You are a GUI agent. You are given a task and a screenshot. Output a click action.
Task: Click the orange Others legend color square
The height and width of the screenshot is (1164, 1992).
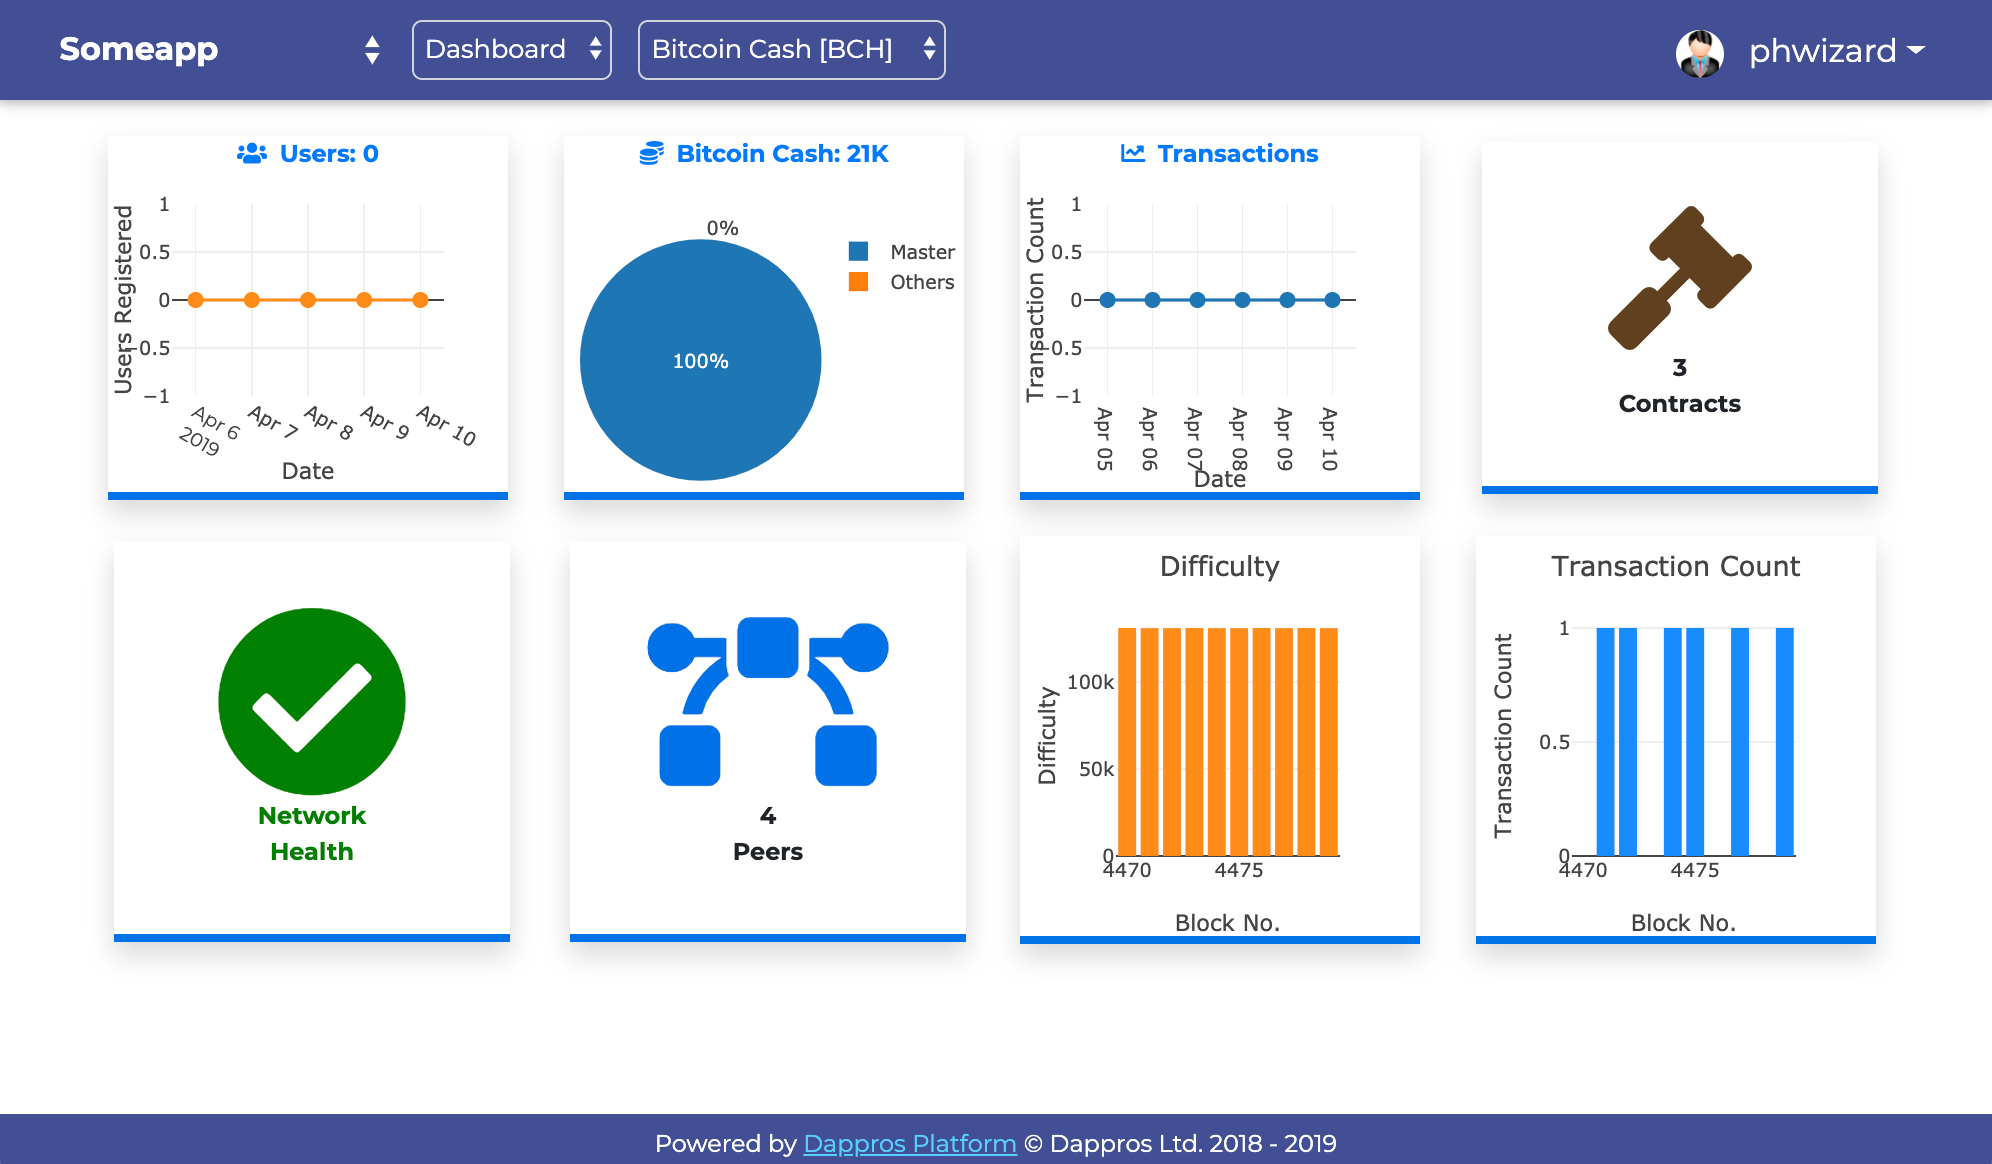tap(858, 282)
